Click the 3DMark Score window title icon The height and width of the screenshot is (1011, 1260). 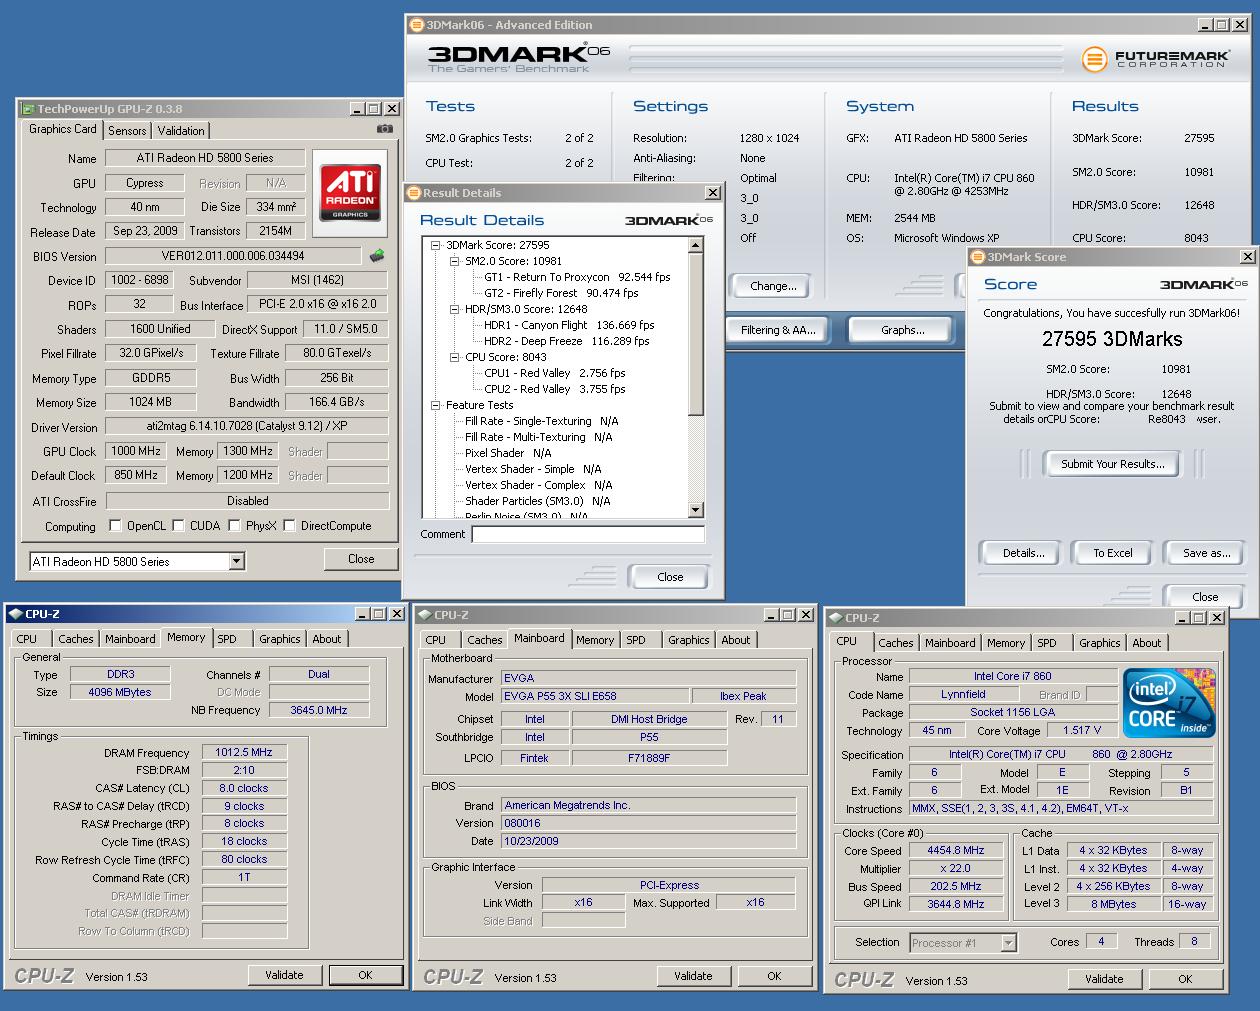(x=978, y=257)
